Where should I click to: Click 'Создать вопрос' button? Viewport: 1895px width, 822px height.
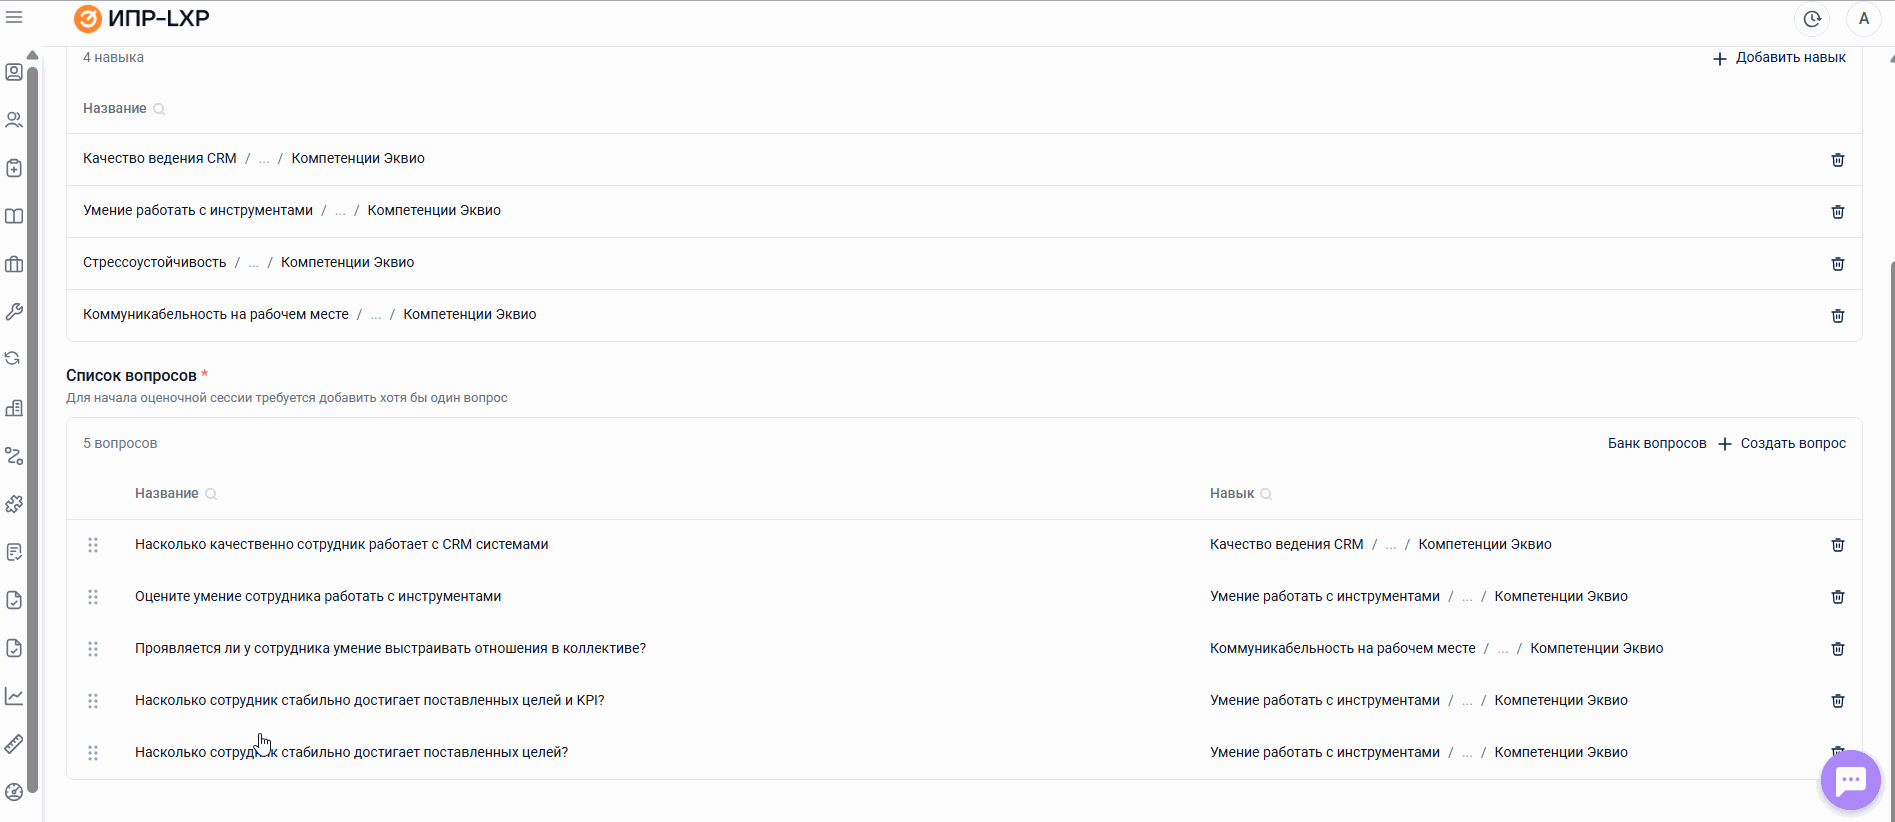point(1782,443)
